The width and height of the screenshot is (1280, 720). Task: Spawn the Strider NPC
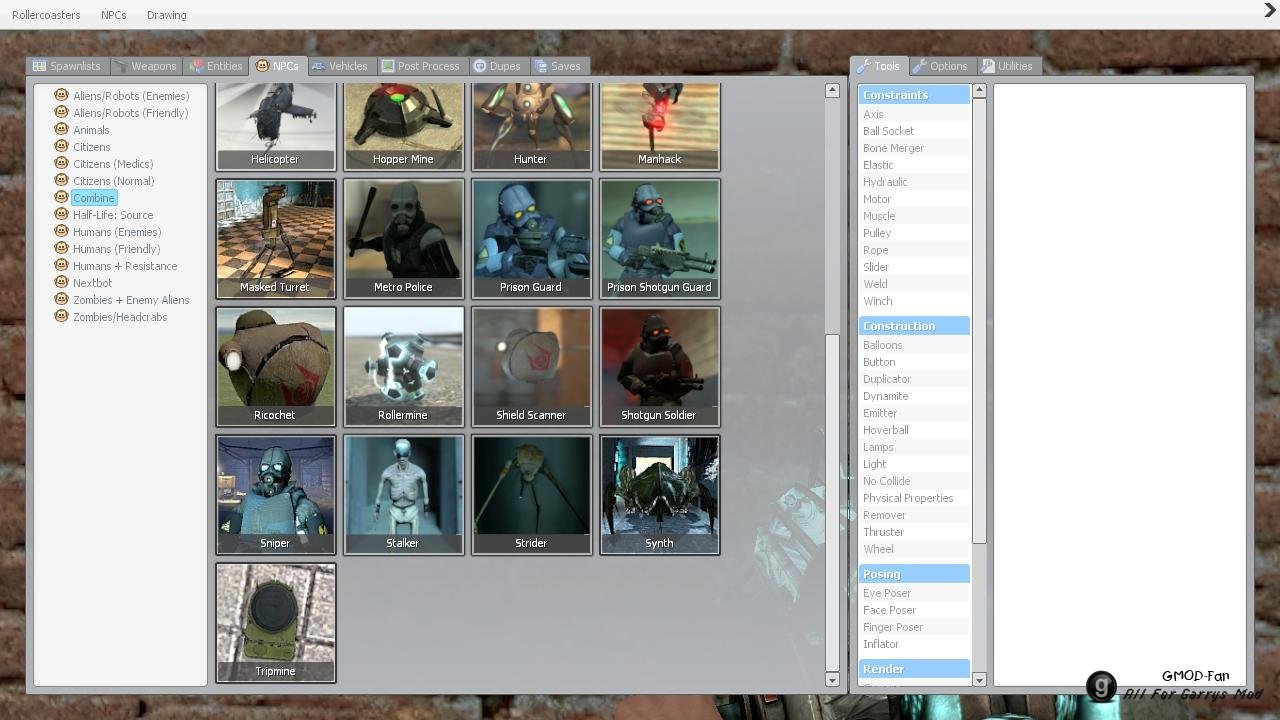click(x=531, y=495)
